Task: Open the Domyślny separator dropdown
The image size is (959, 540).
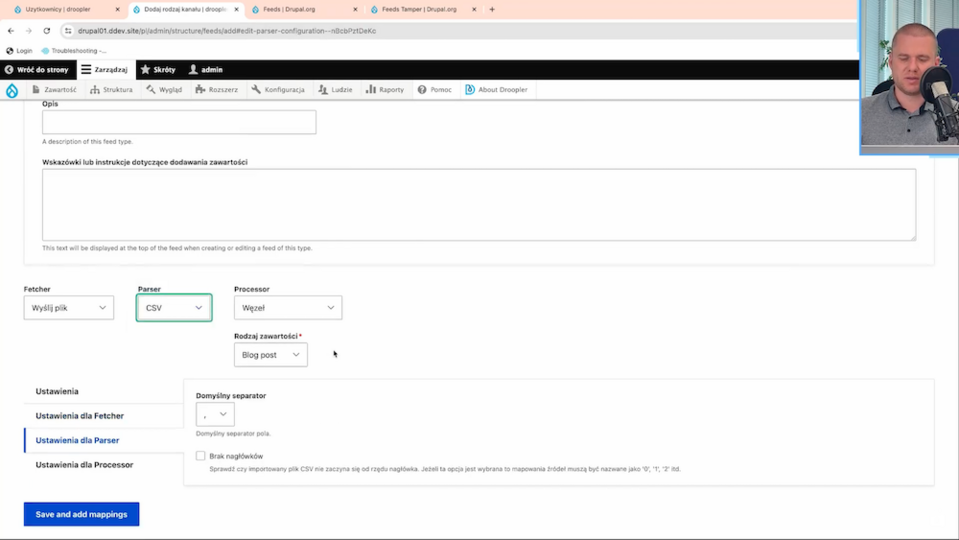Action: [x=215, y=414]
